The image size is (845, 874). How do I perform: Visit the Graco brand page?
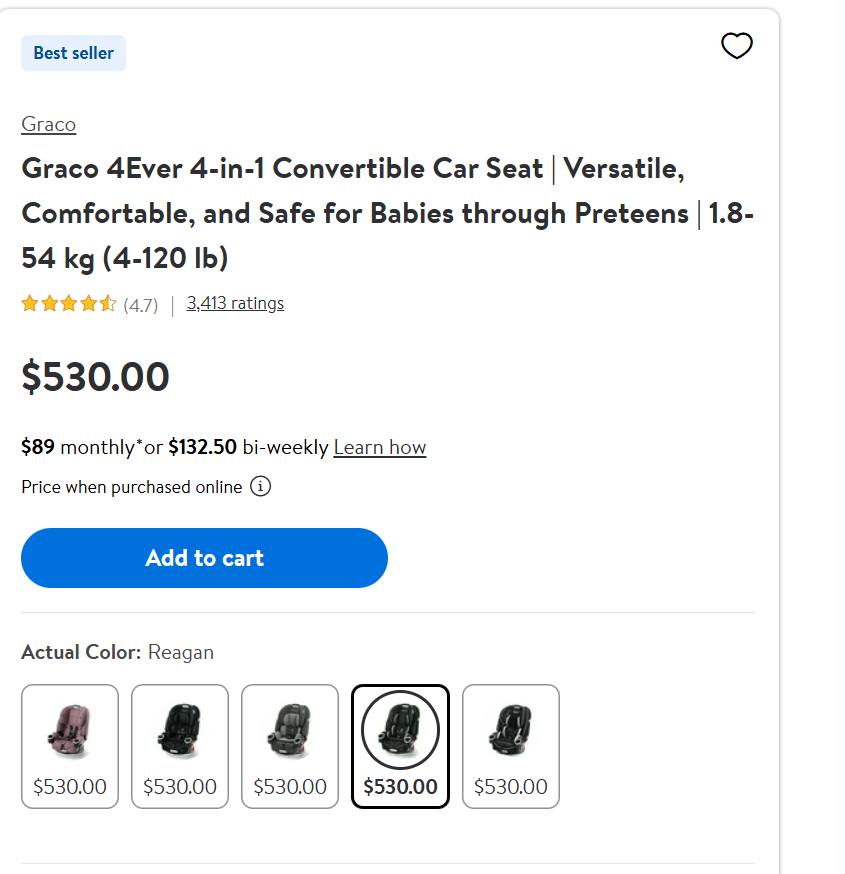tap(48, 123)
